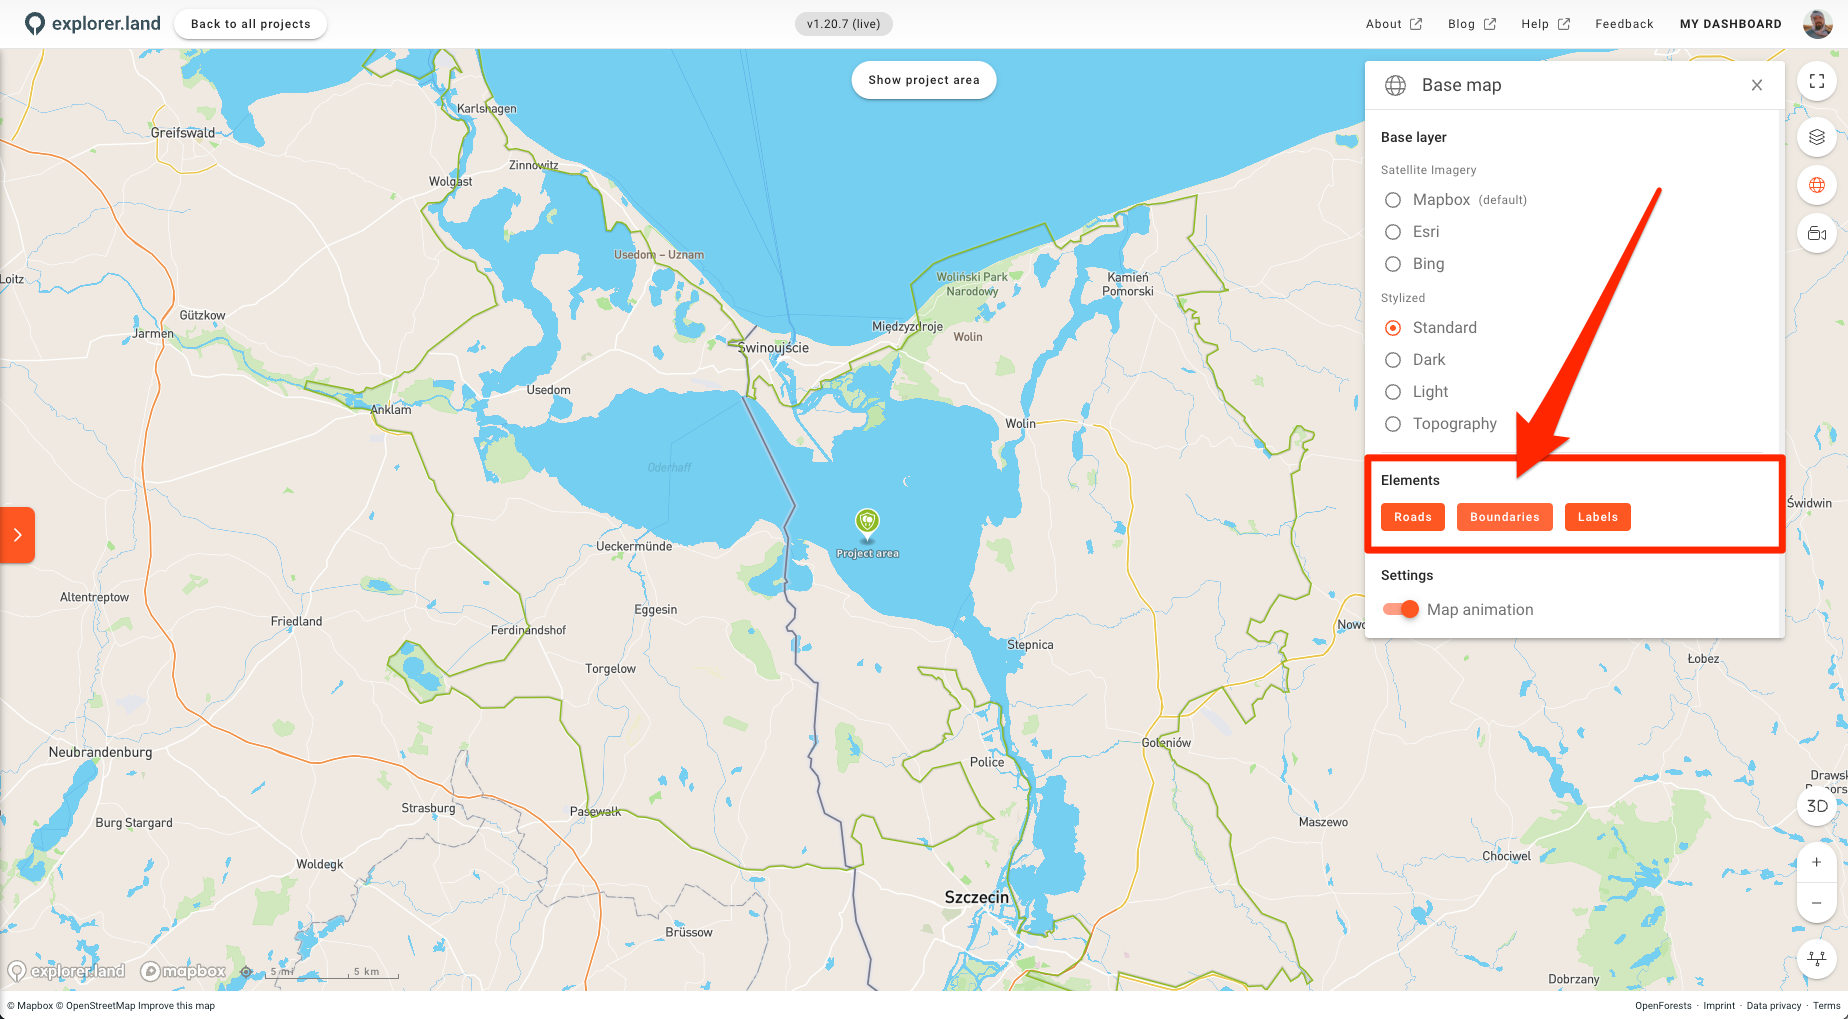Turn off Map animation switch
1848x1019 pixels.
tap(1401, 609)
